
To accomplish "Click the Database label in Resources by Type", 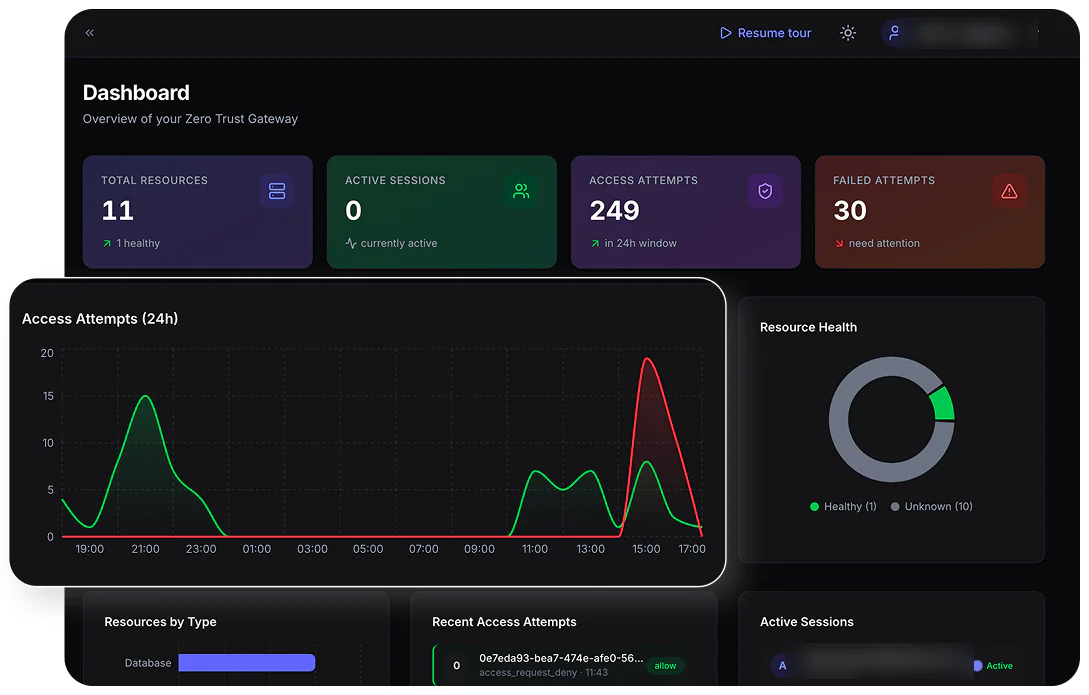I will [148, 663].
